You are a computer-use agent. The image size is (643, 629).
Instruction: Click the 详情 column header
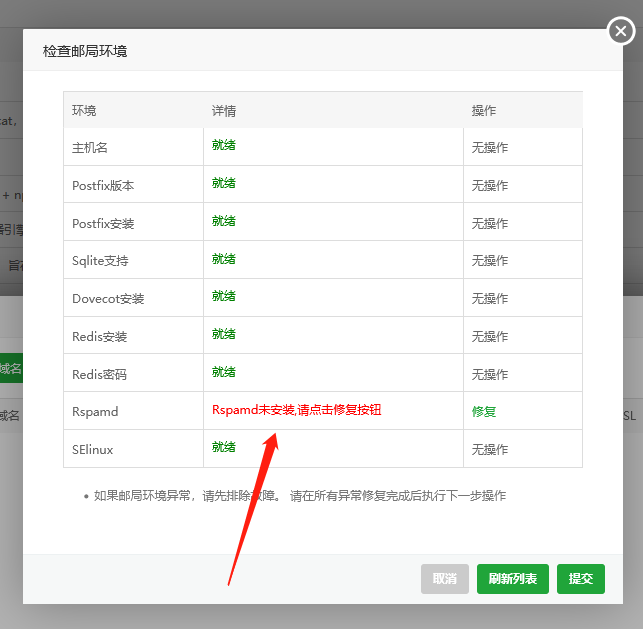coord(224,111)
